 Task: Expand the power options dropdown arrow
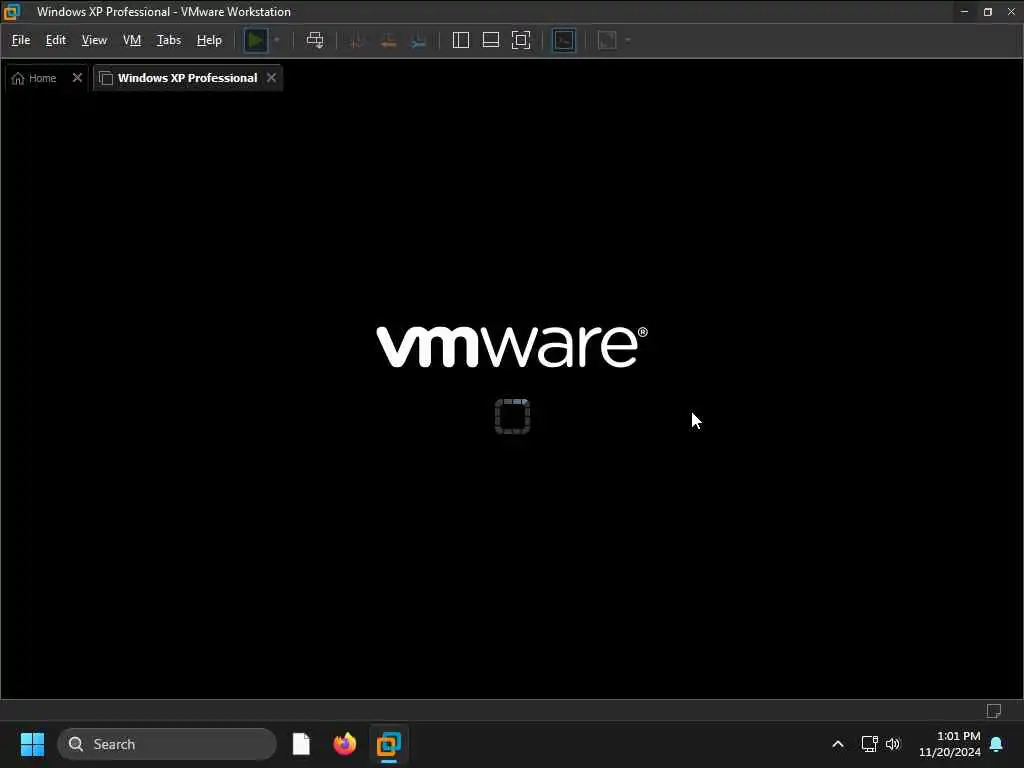(277, 40)
